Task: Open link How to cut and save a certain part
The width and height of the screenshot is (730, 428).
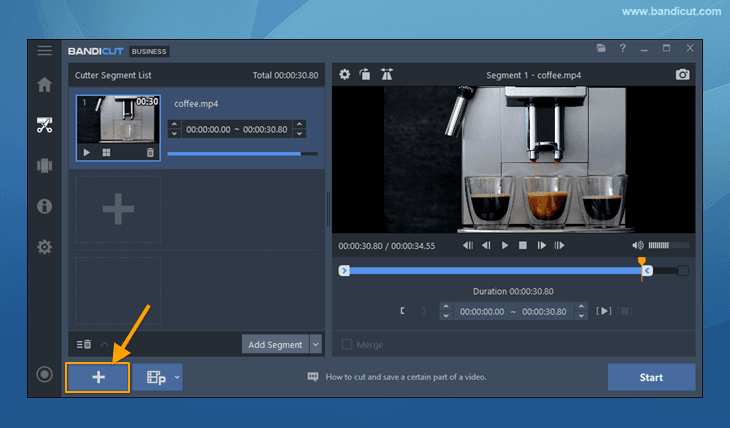Action: 406,377
